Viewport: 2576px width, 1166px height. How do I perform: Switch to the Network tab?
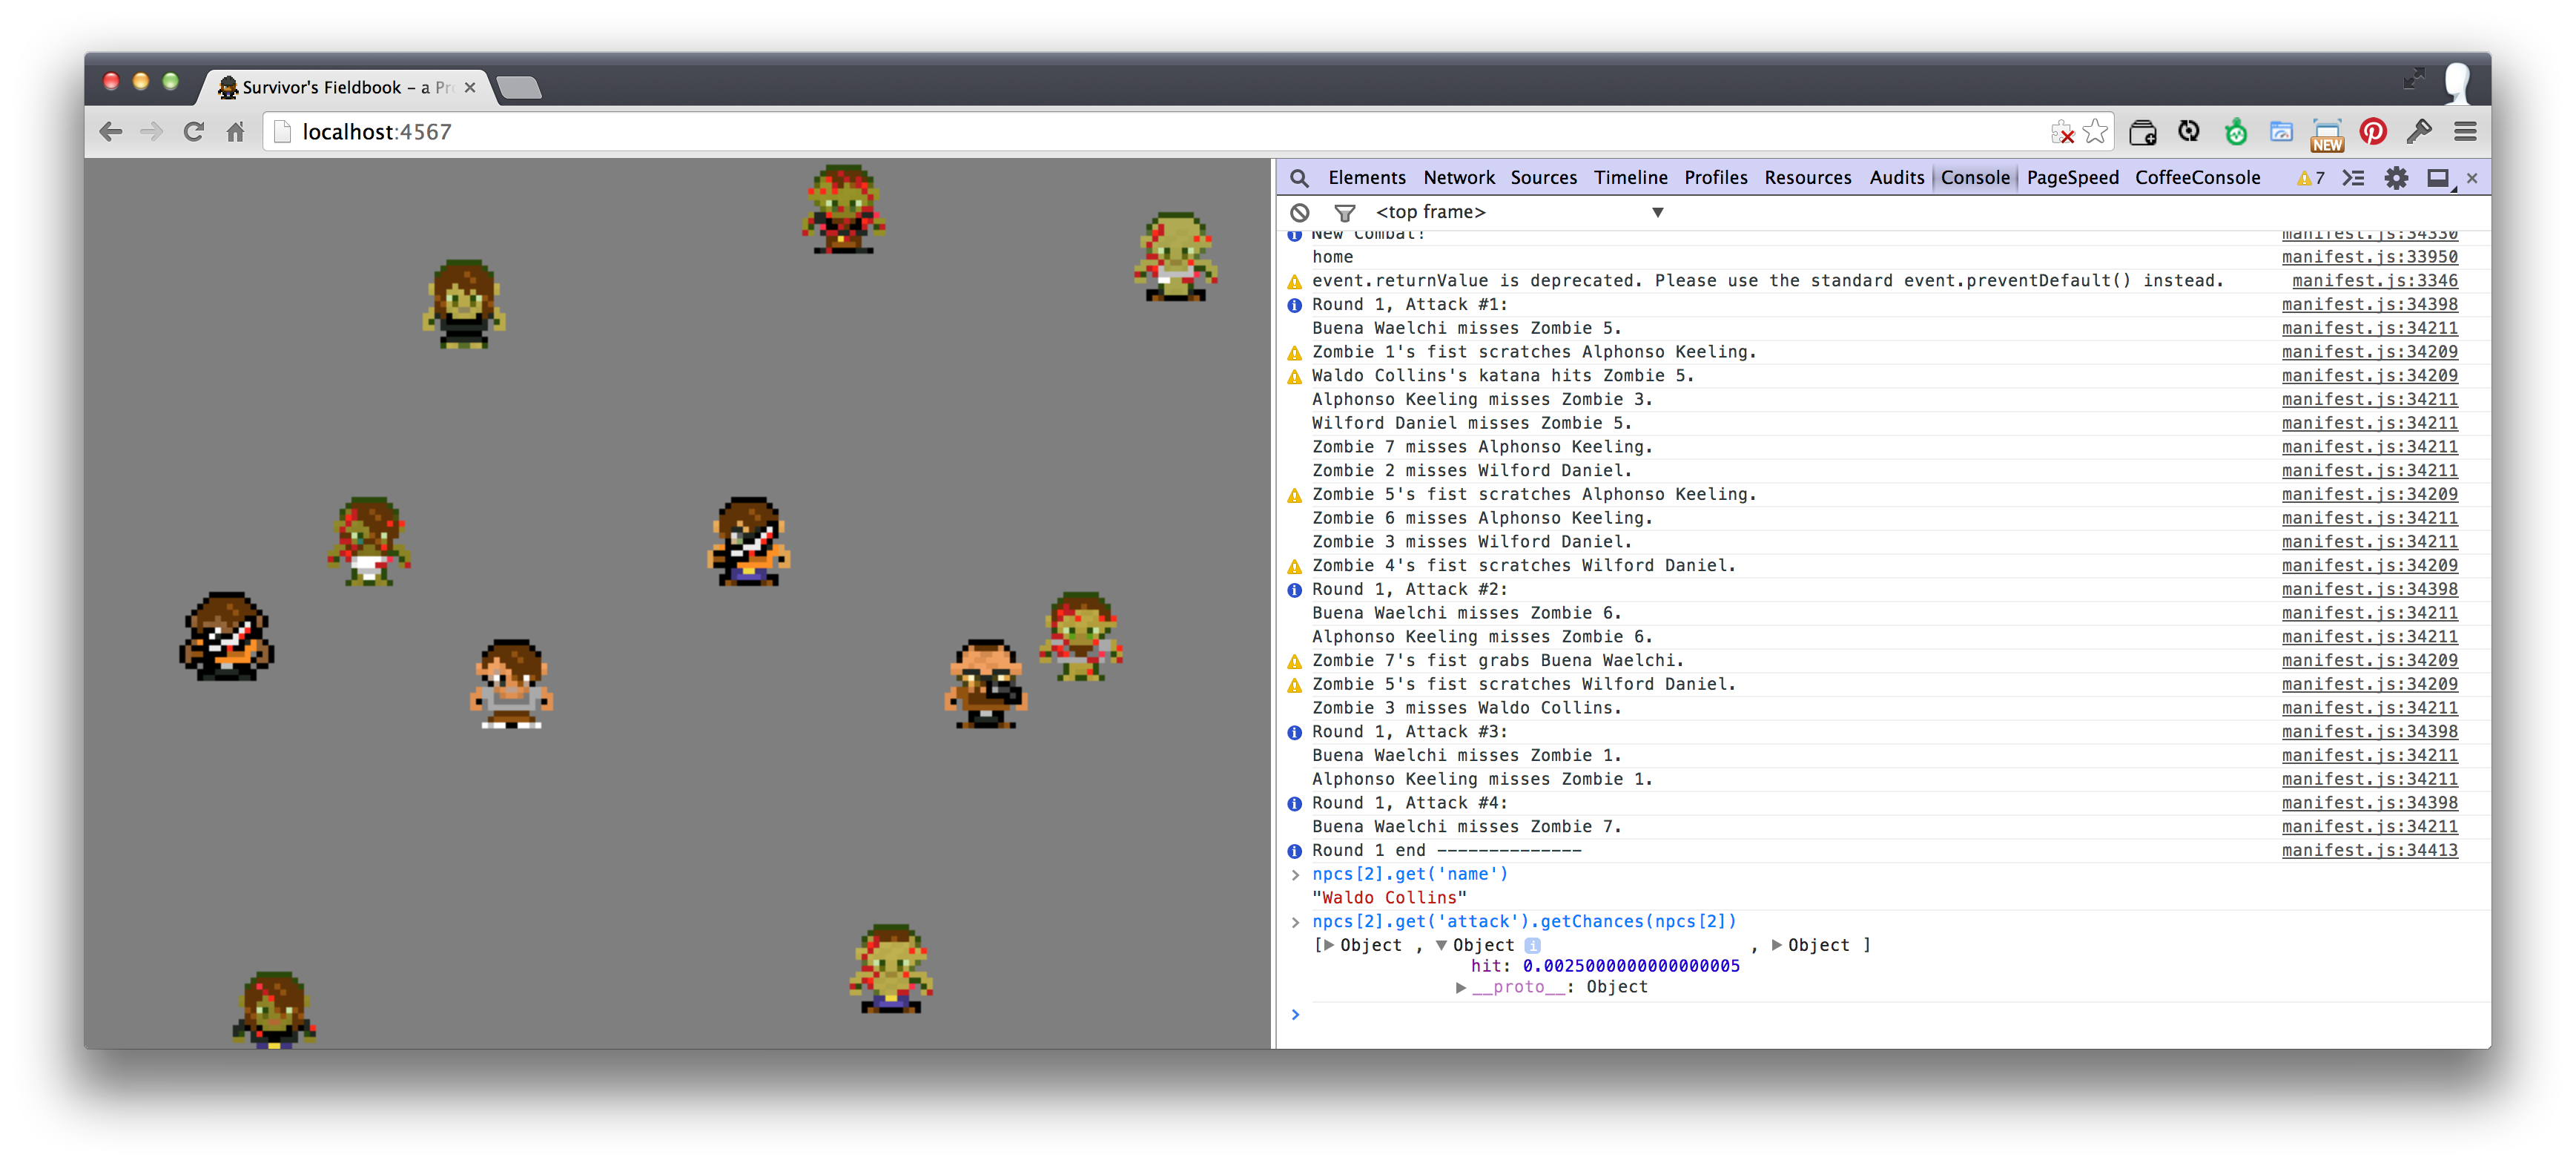(1459, 178)
